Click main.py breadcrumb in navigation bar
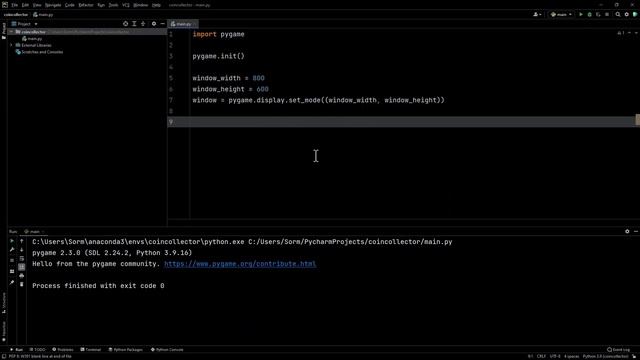Image resolution: width=640 pixels, height=360 pixels. 43,14
